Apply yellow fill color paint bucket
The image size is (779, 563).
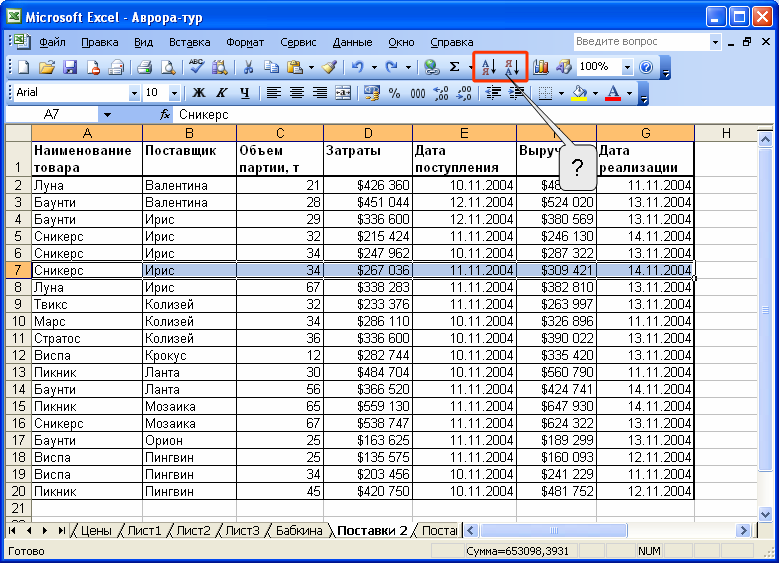[x=579, y=92]
